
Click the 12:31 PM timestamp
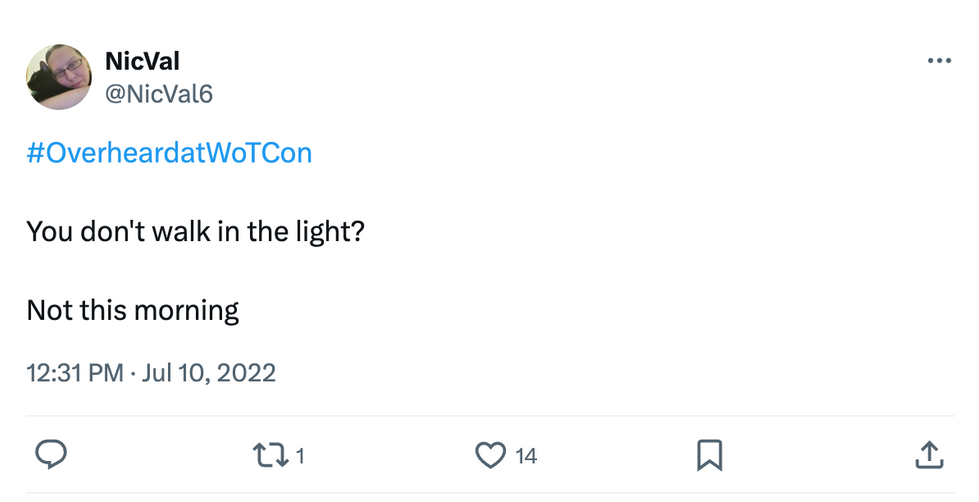point(75,373)
